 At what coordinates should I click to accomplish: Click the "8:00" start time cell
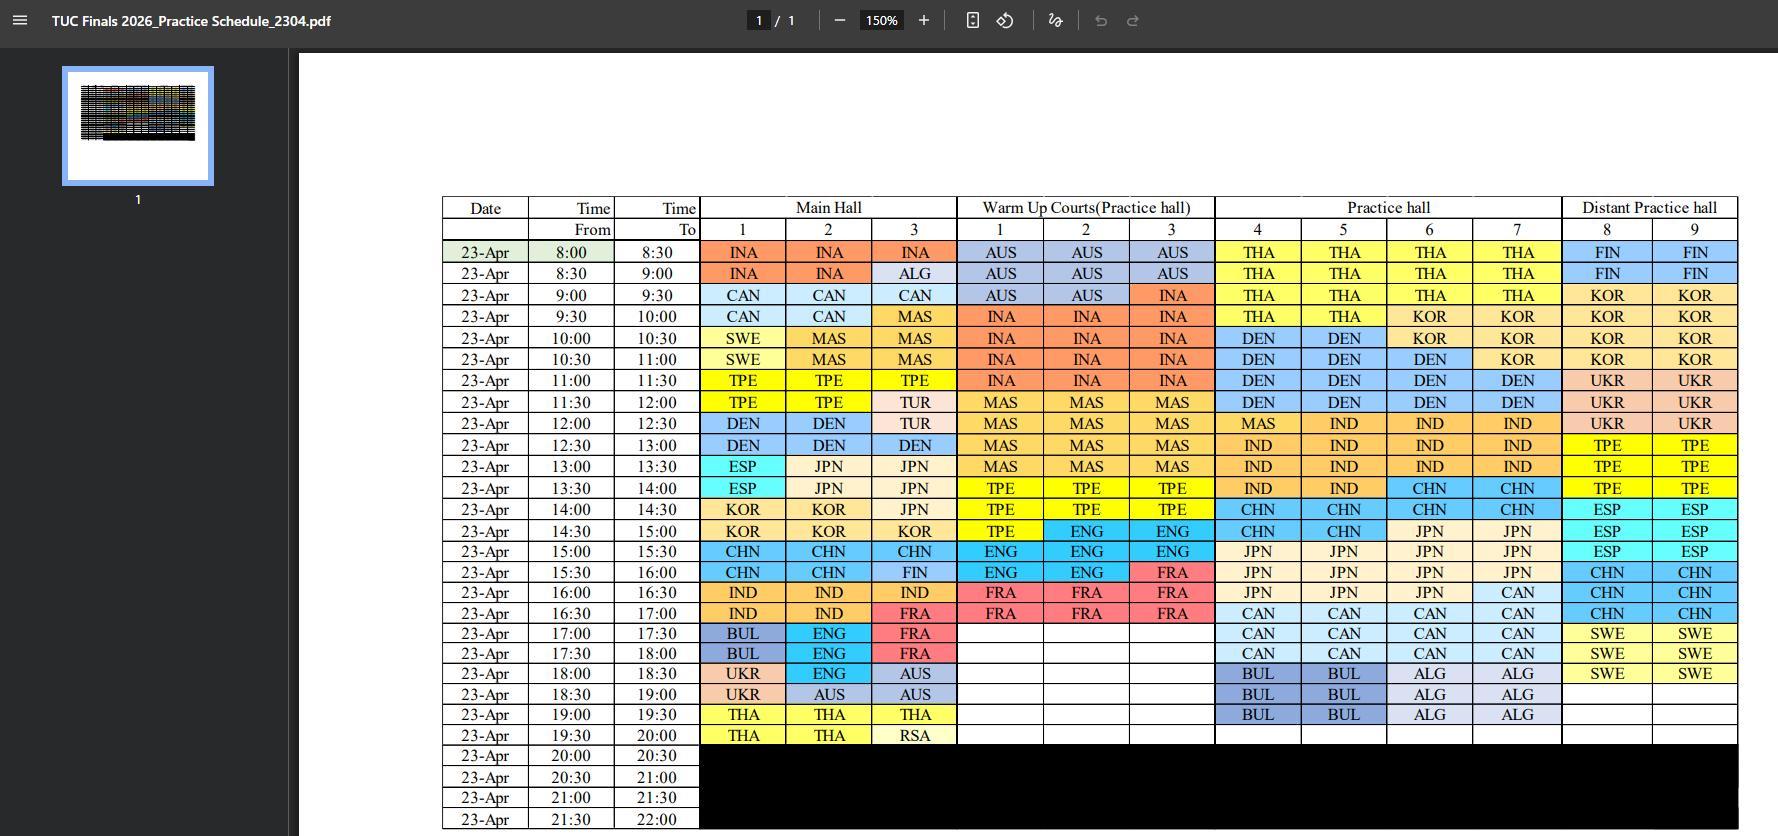click(x=571, y=253)
